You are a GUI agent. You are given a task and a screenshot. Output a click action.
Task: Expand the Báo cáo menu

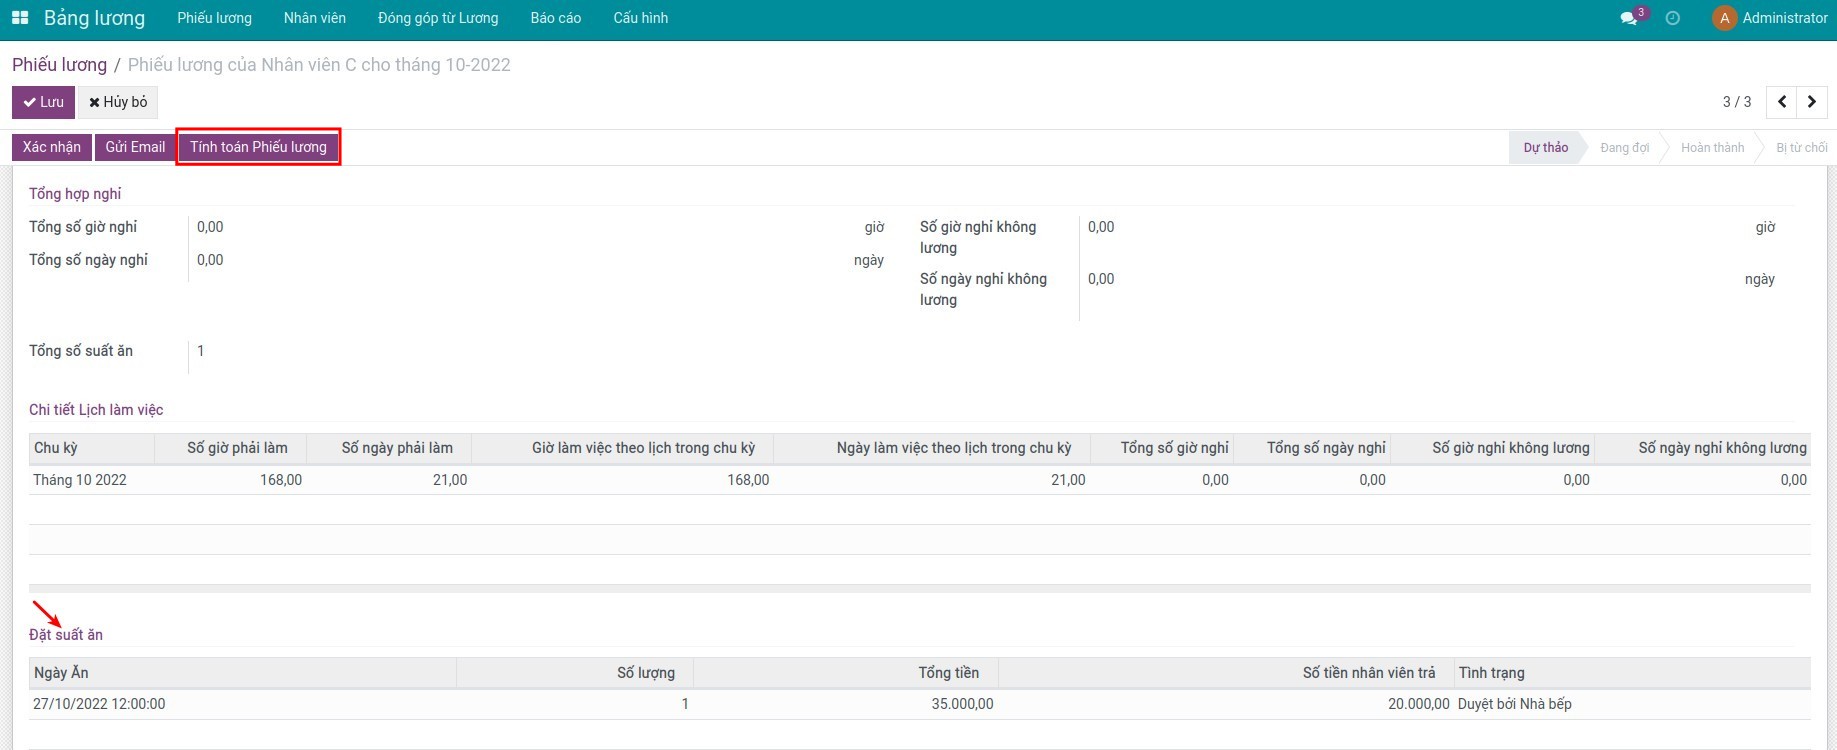(x=556, y=18)
